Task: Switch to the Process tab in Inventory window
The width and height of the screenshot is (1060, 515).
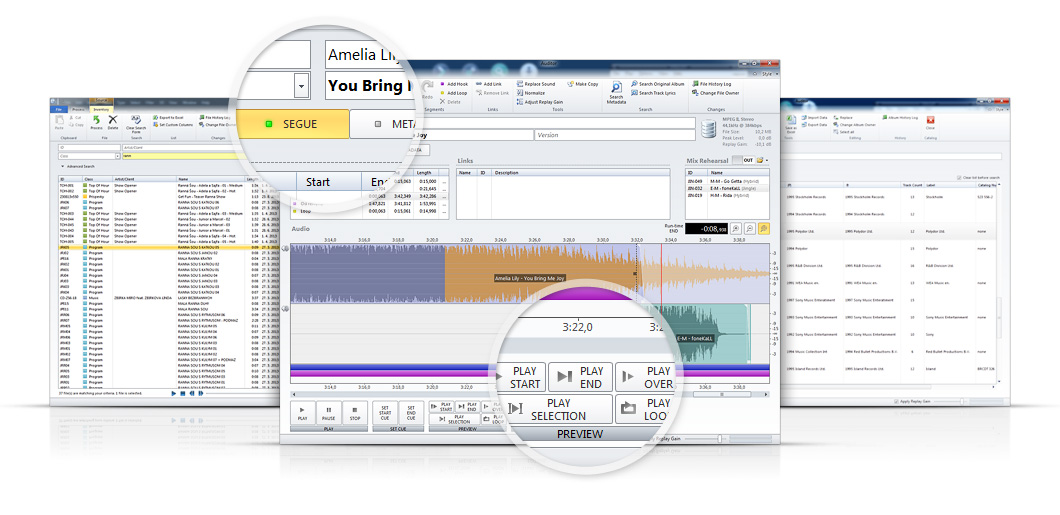Action: (x=78, y=109)
